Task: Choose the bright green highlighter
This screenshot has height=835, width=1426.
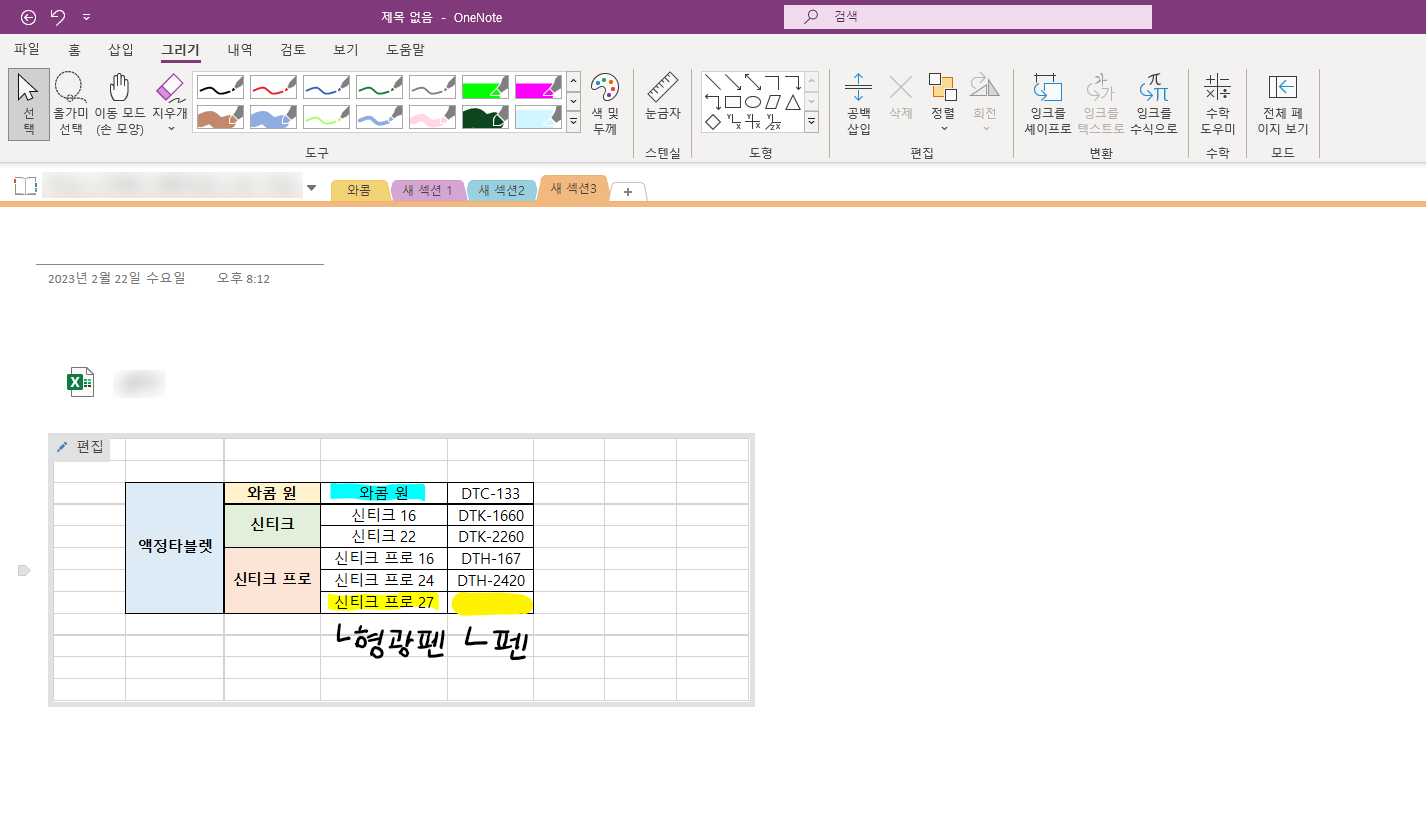Action: pos(486,87)
